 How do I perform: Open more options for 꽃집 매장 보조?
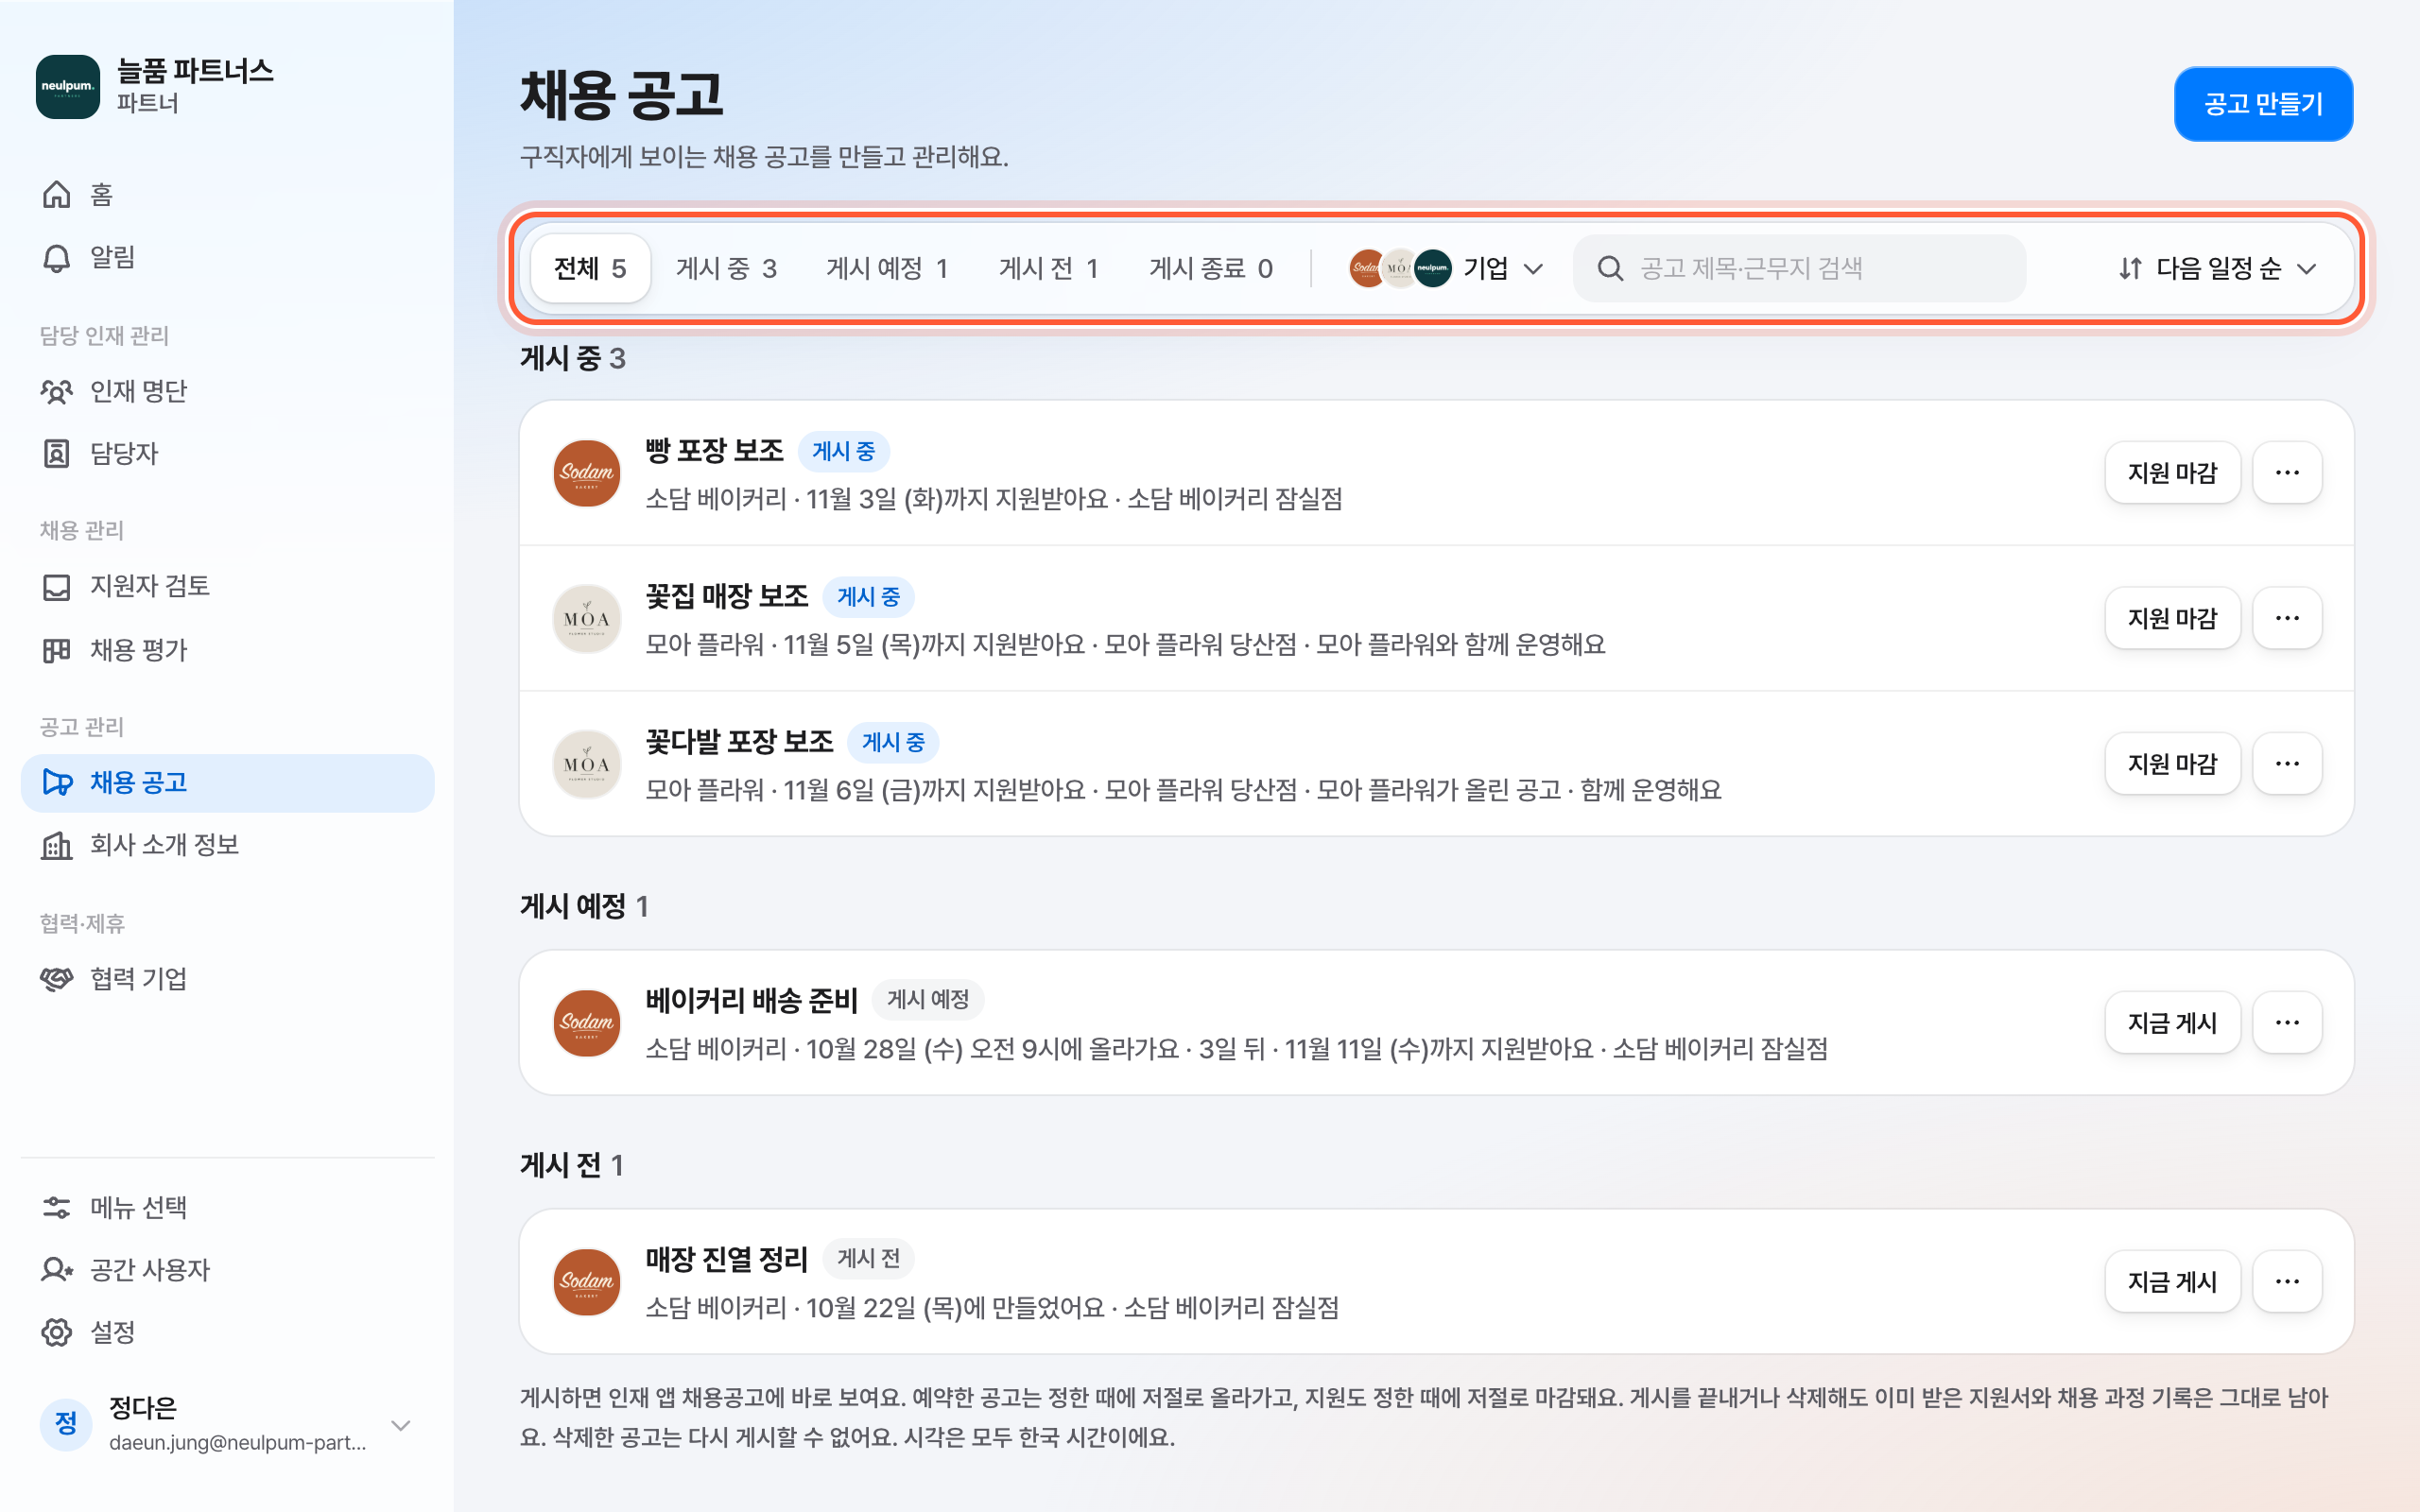[x=2287, y=618]
